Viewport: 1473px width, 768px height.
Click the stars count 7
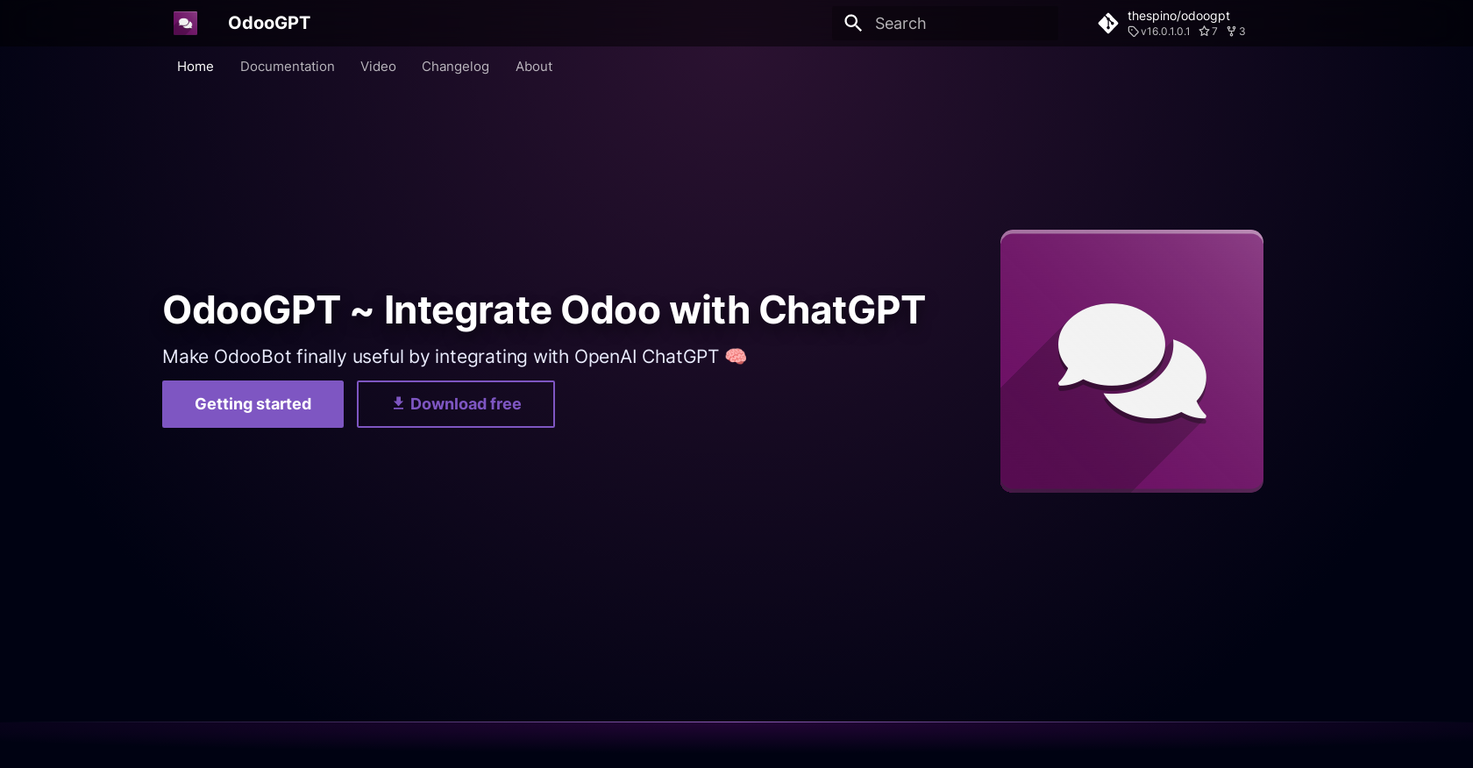click(1208, 32)
